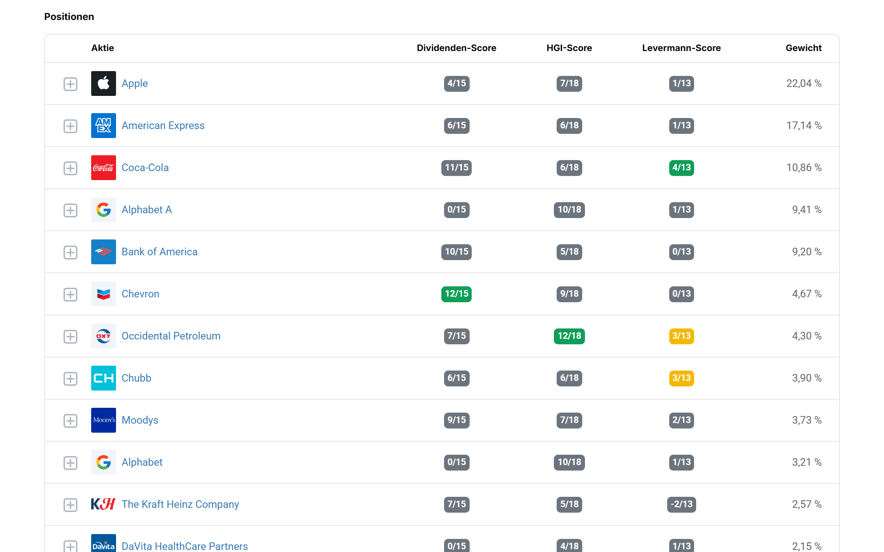884x552 pixels.
Task: Click the Moodys logo icon
Action: pyautogui.click(x=103, y=420)
